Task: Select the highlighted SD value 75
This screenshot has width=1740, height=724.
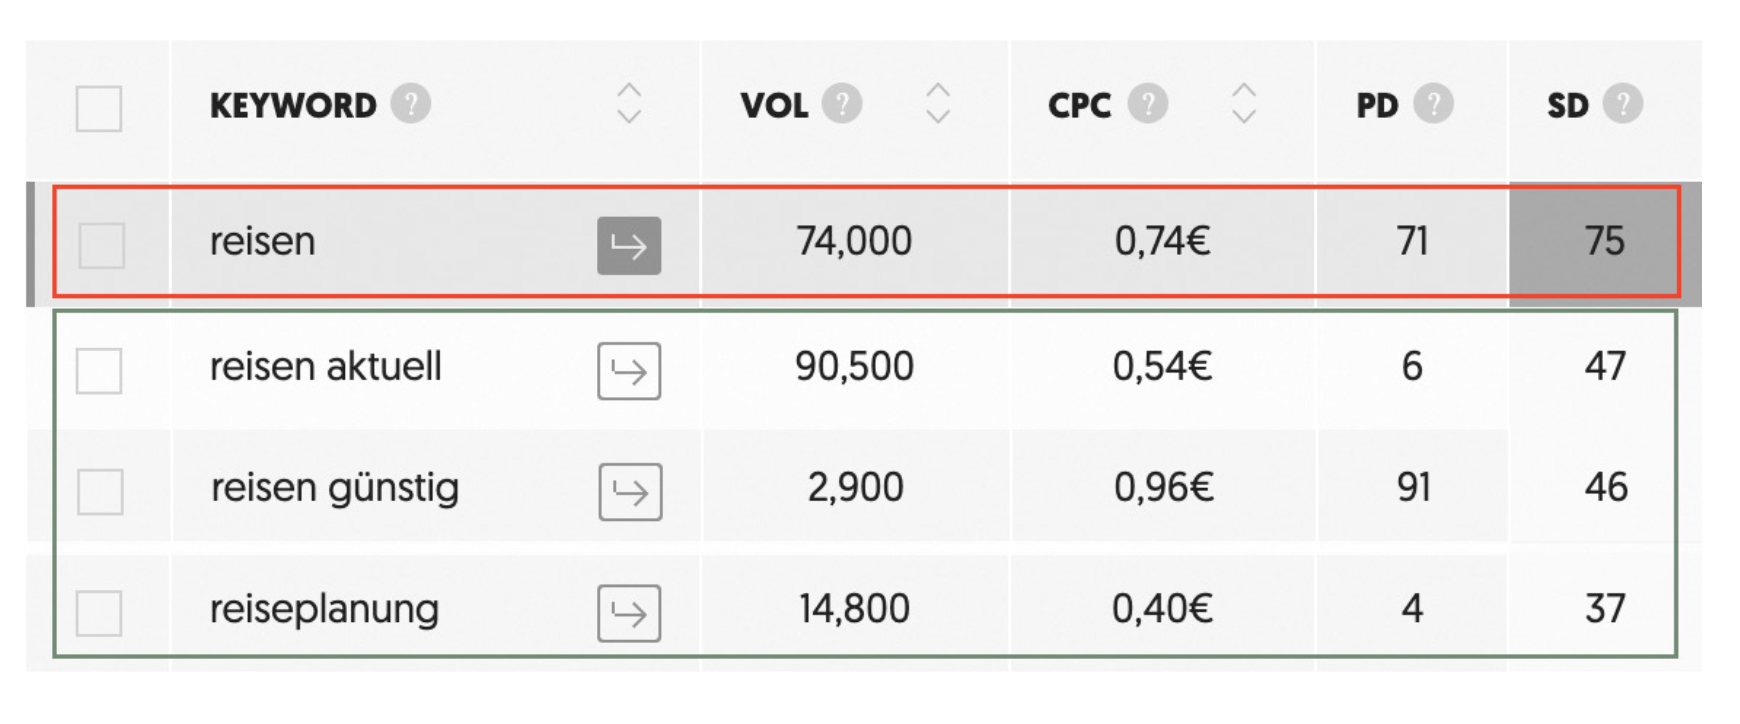Action: [1604, 241]
